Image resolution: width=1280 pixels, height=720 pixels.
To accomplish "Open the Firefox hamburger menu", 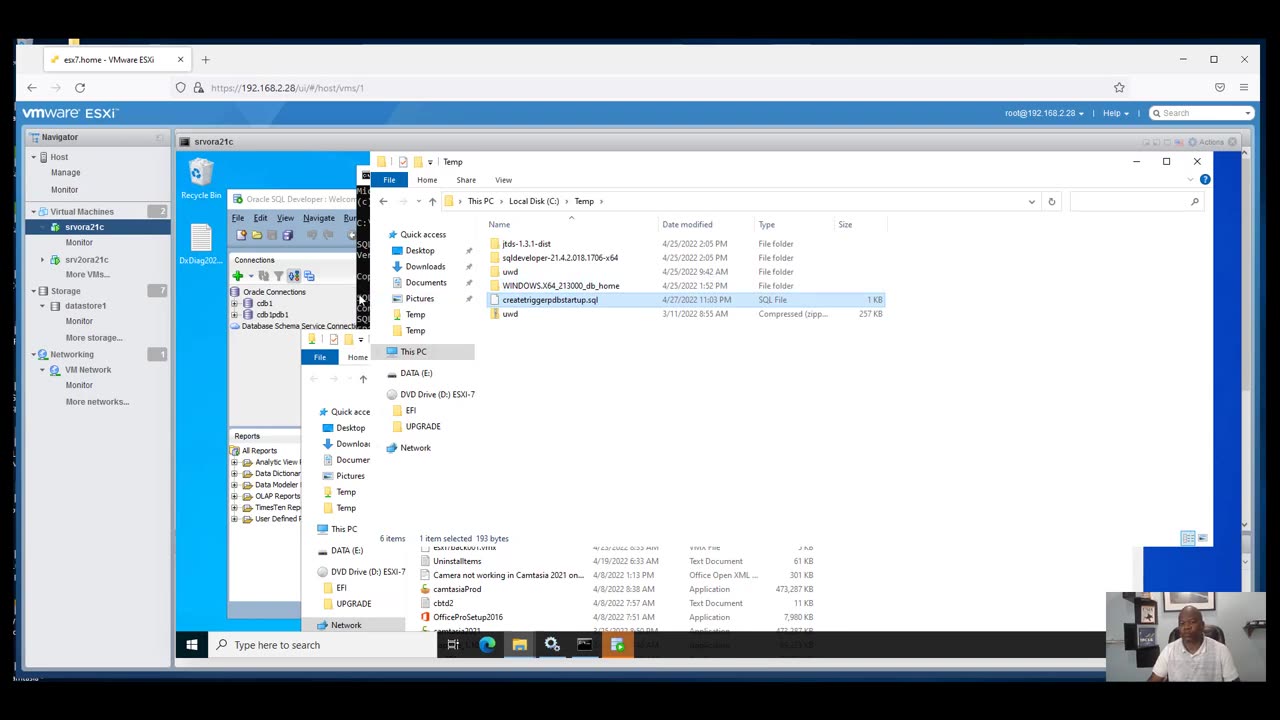I will [x=1244, y=88].
